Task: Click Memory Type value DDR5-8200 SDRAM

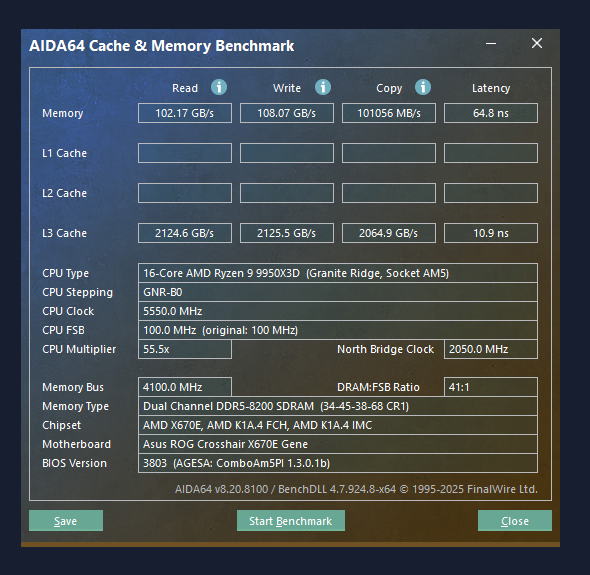Action: click(x=338, y=406)
